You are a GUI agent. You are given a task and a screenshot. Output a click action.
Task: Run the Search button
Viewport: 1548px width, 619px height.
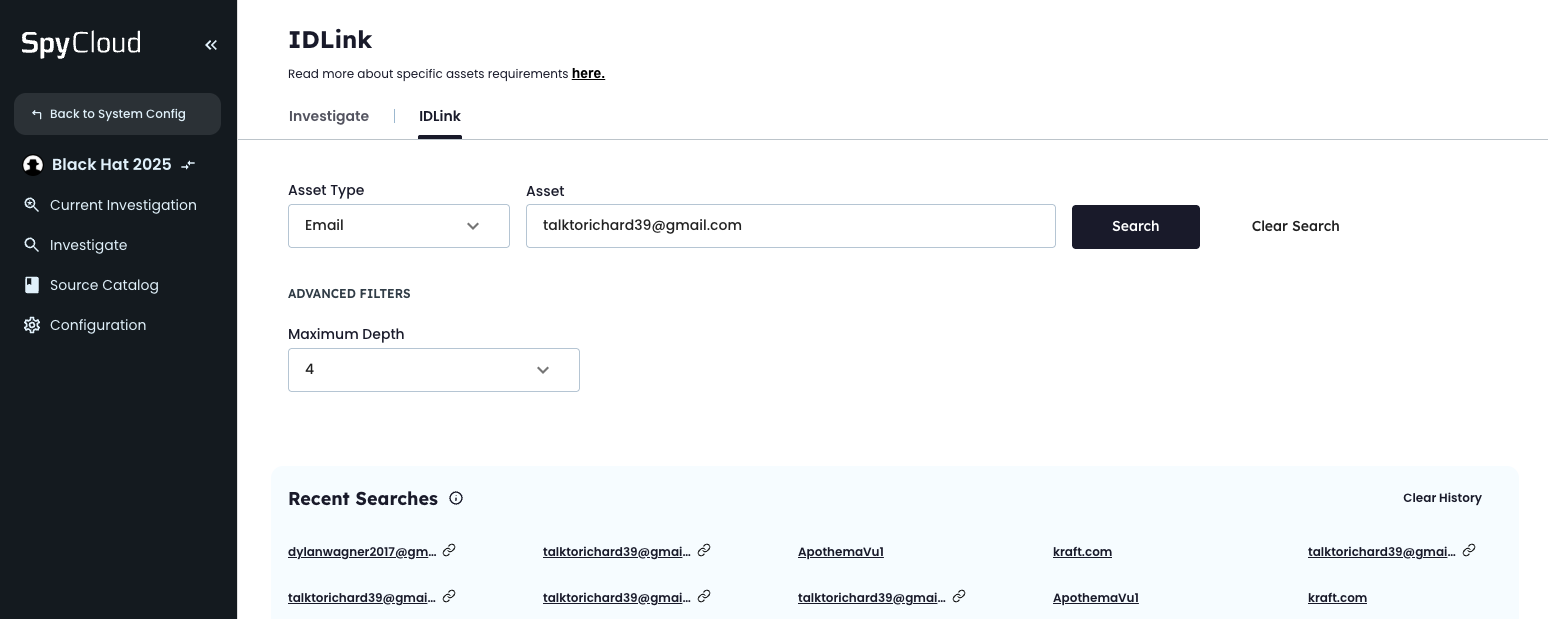coord(1136,227)
